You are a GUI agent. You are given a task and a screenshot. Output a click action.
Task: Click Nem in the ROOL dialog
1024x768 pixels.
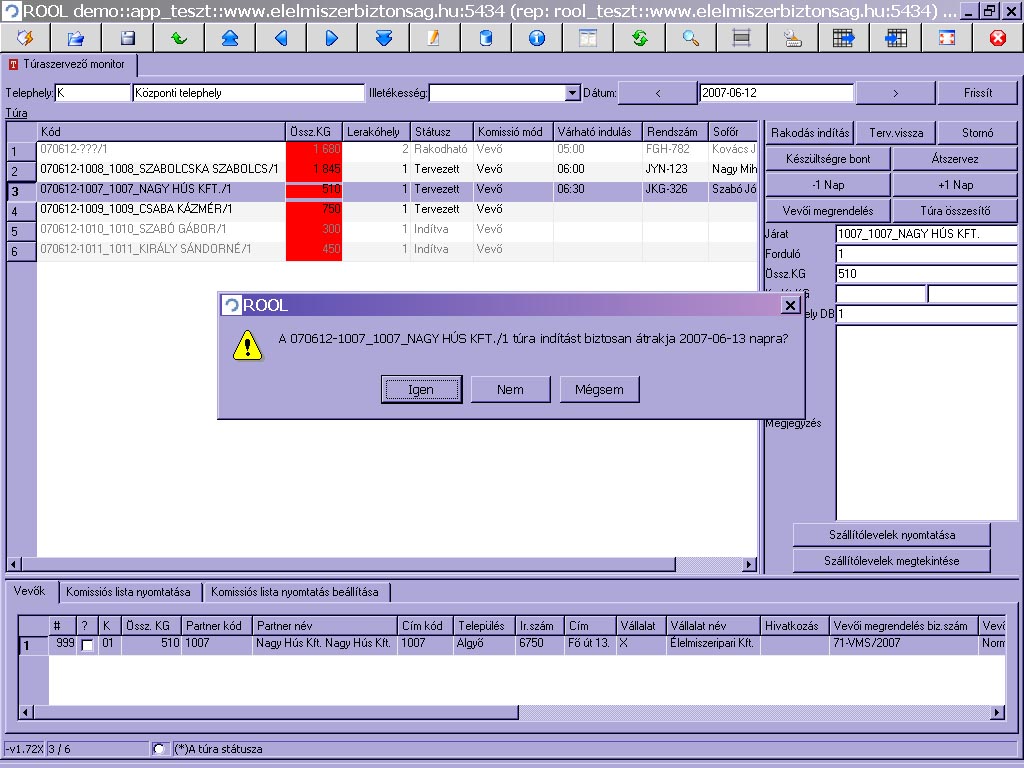pos(510,389)
